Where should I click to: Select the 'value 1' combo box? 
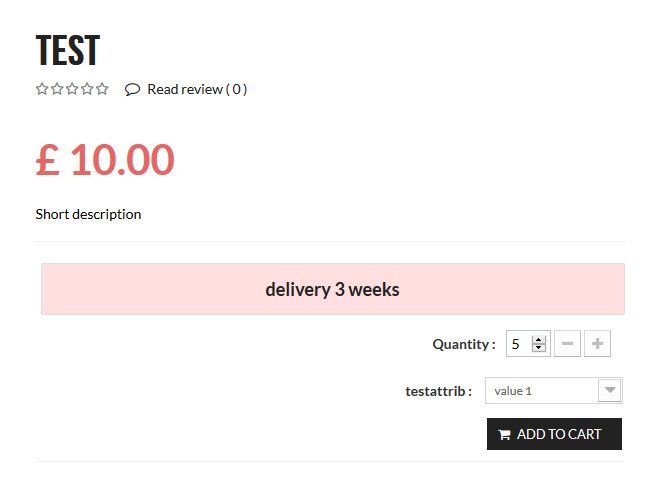[541, 390]
